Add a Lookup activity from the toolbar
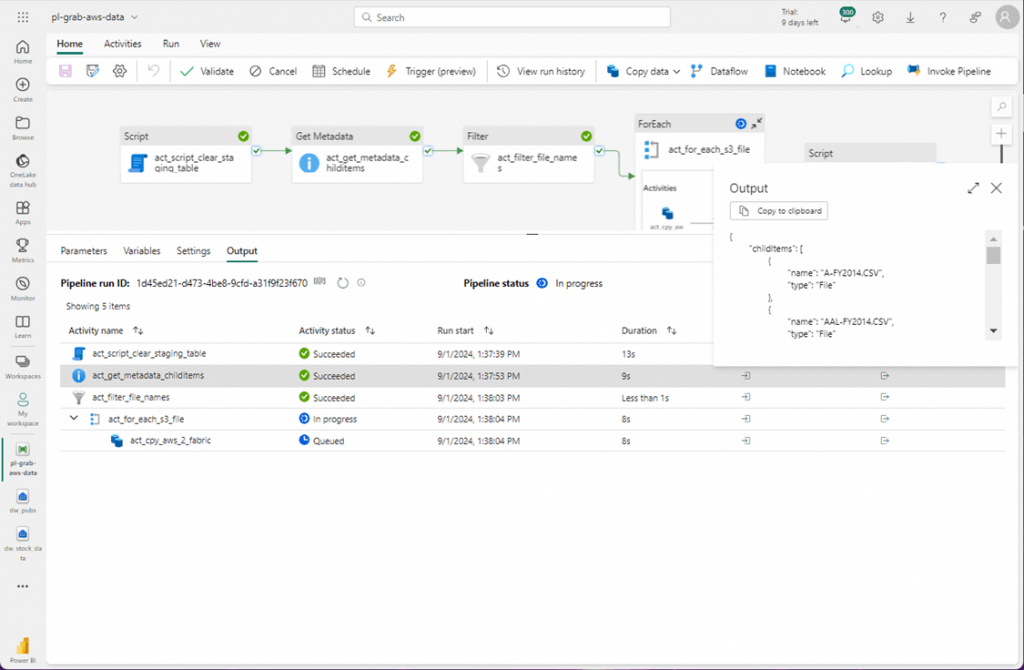This screenshot has width=1024, height=670. (866, 71)
